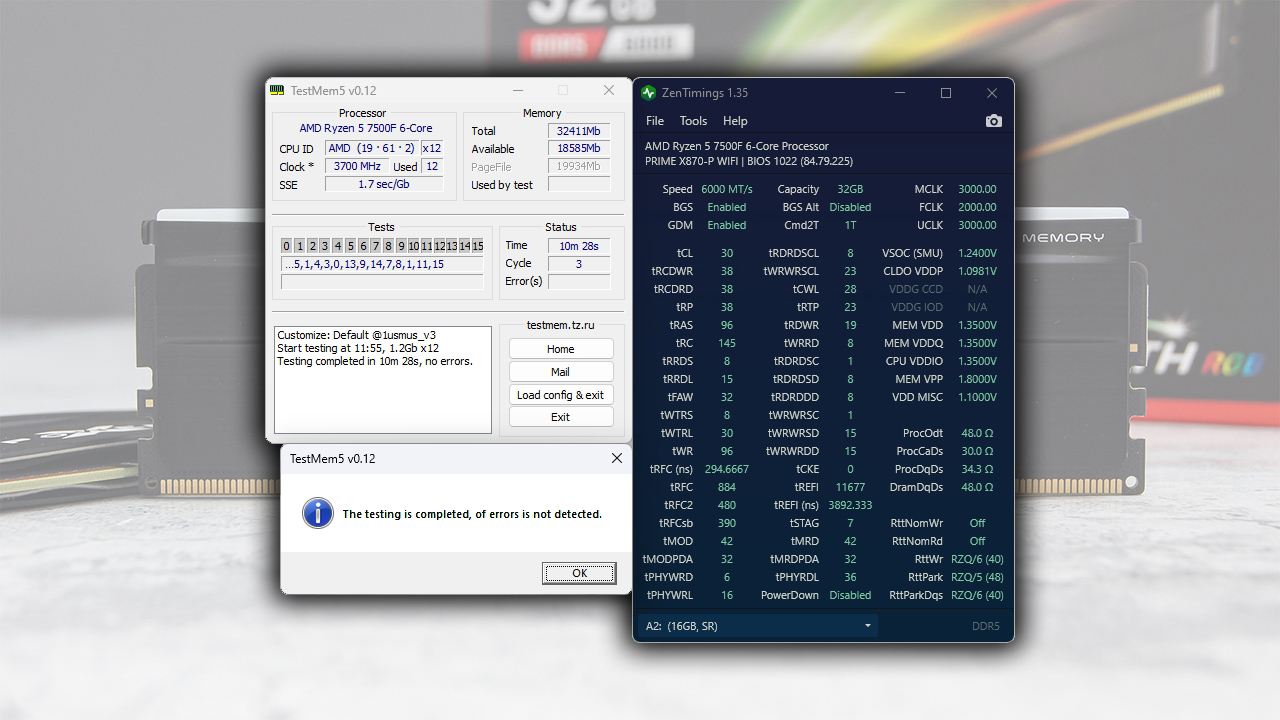1280x720 pixels.
Task: Click the Cycle field showing 3
Action: [579, 264]
